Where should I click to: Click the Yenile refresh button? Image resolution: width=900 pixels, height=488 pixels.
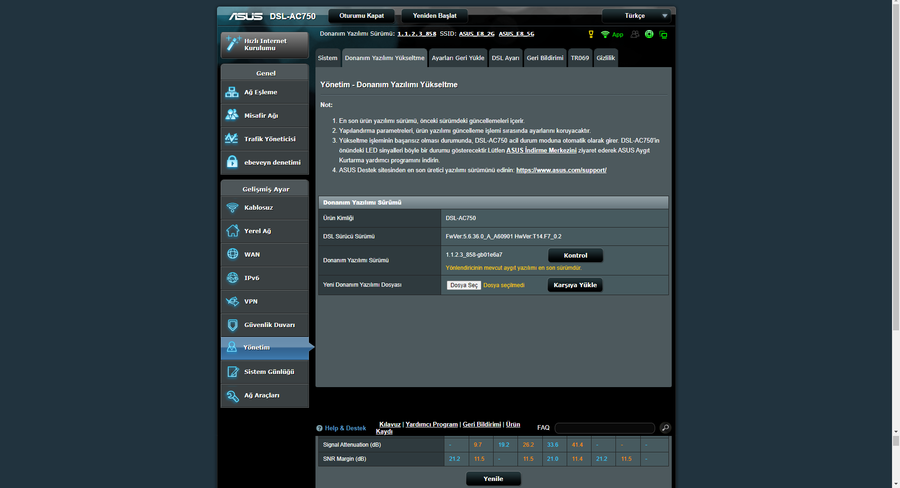[493, 479]
